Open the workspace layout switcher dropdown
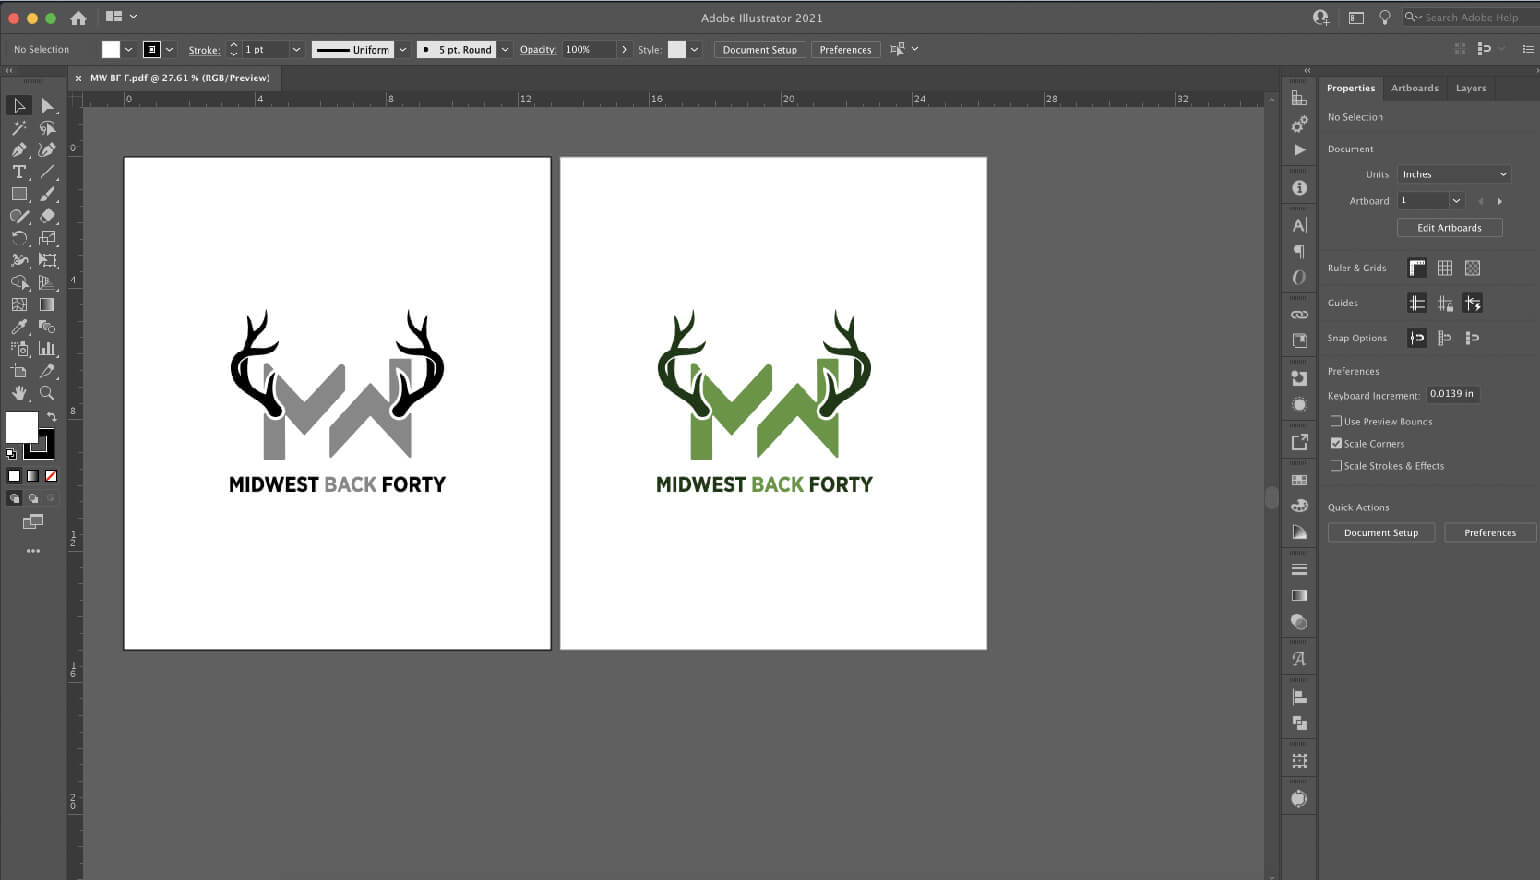The image size is (1540, 880). click(x=121, y=17)
